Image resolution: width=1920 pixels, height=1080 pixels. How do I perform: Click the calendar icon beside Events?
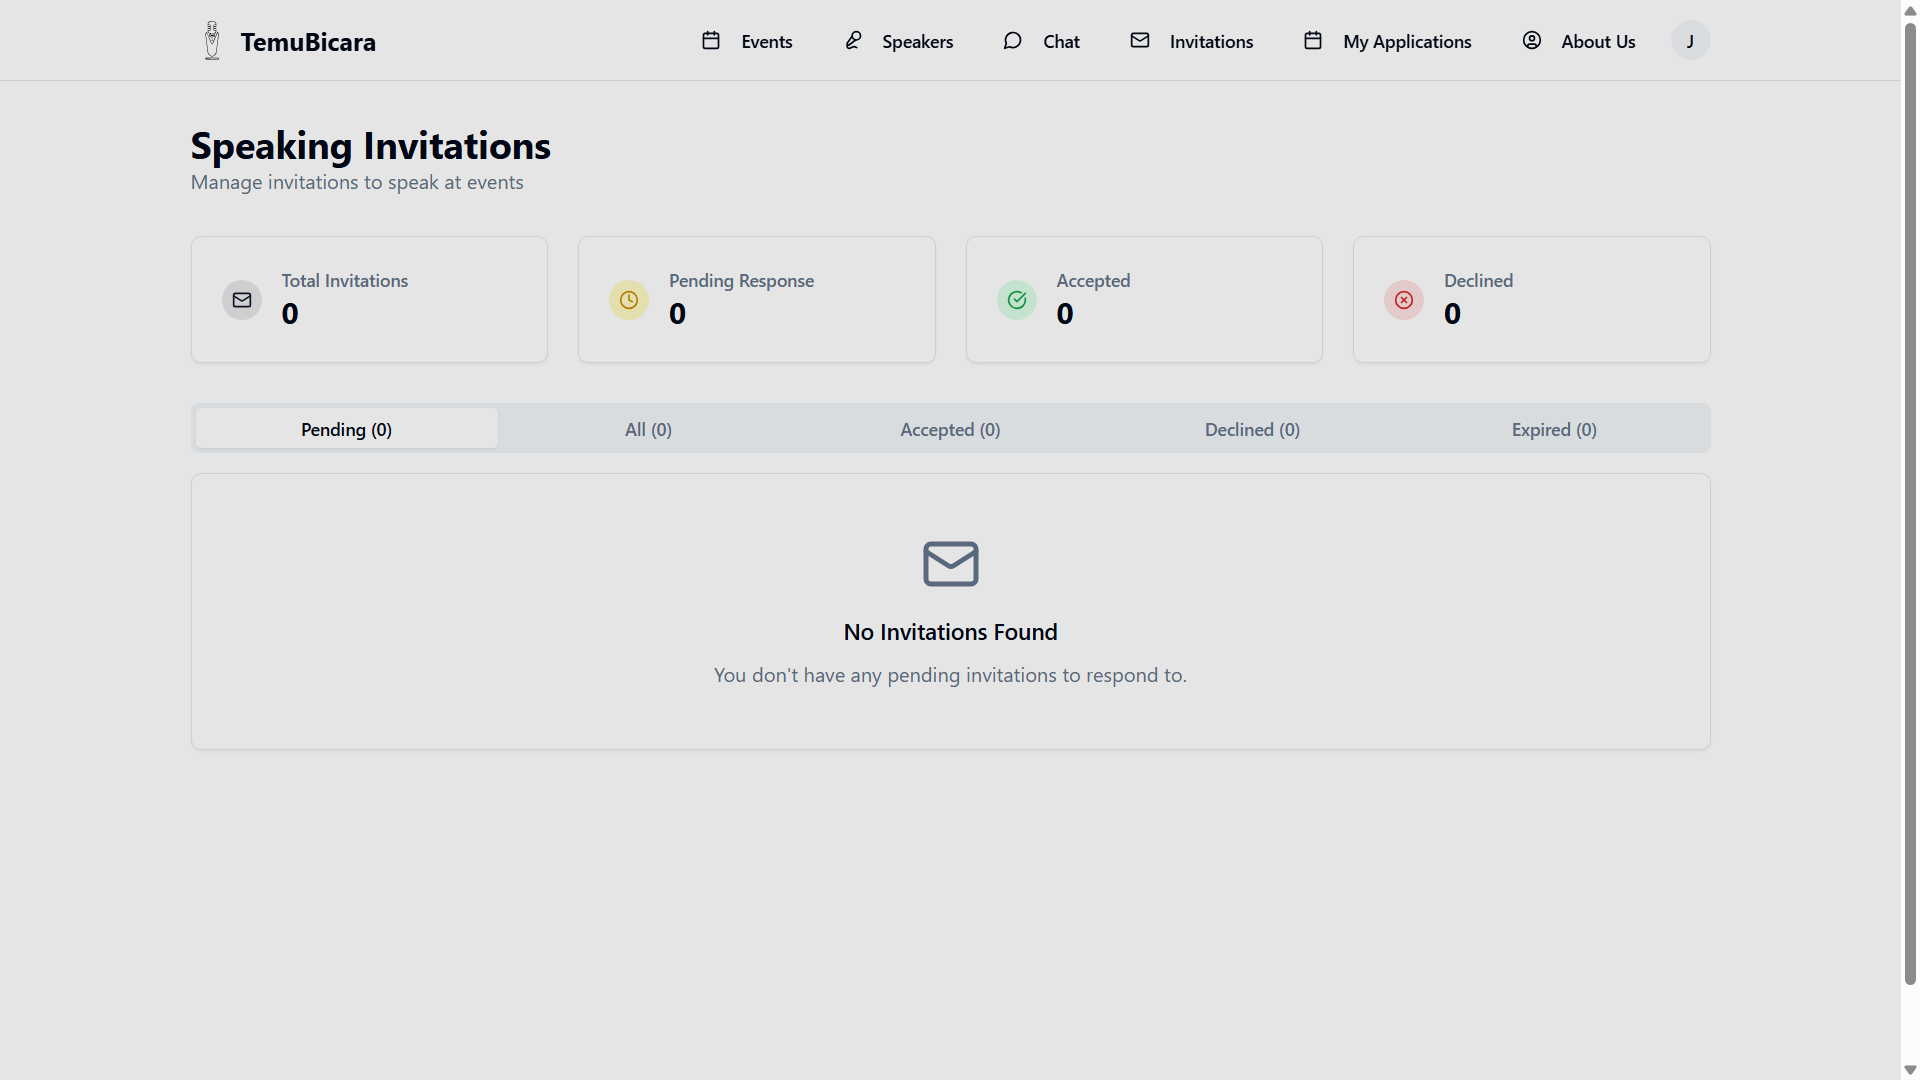click(711, 41)
